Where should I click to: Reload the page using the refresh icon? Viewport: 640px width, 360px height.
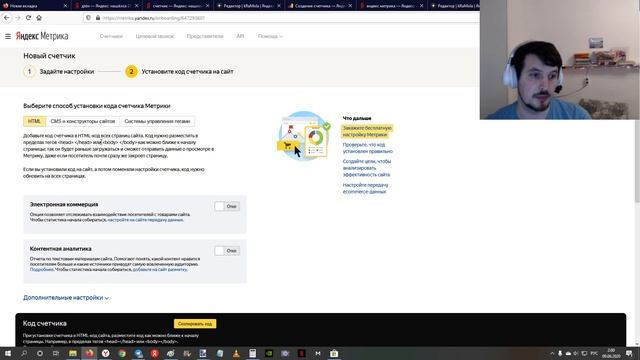click(x=28, y=18)
